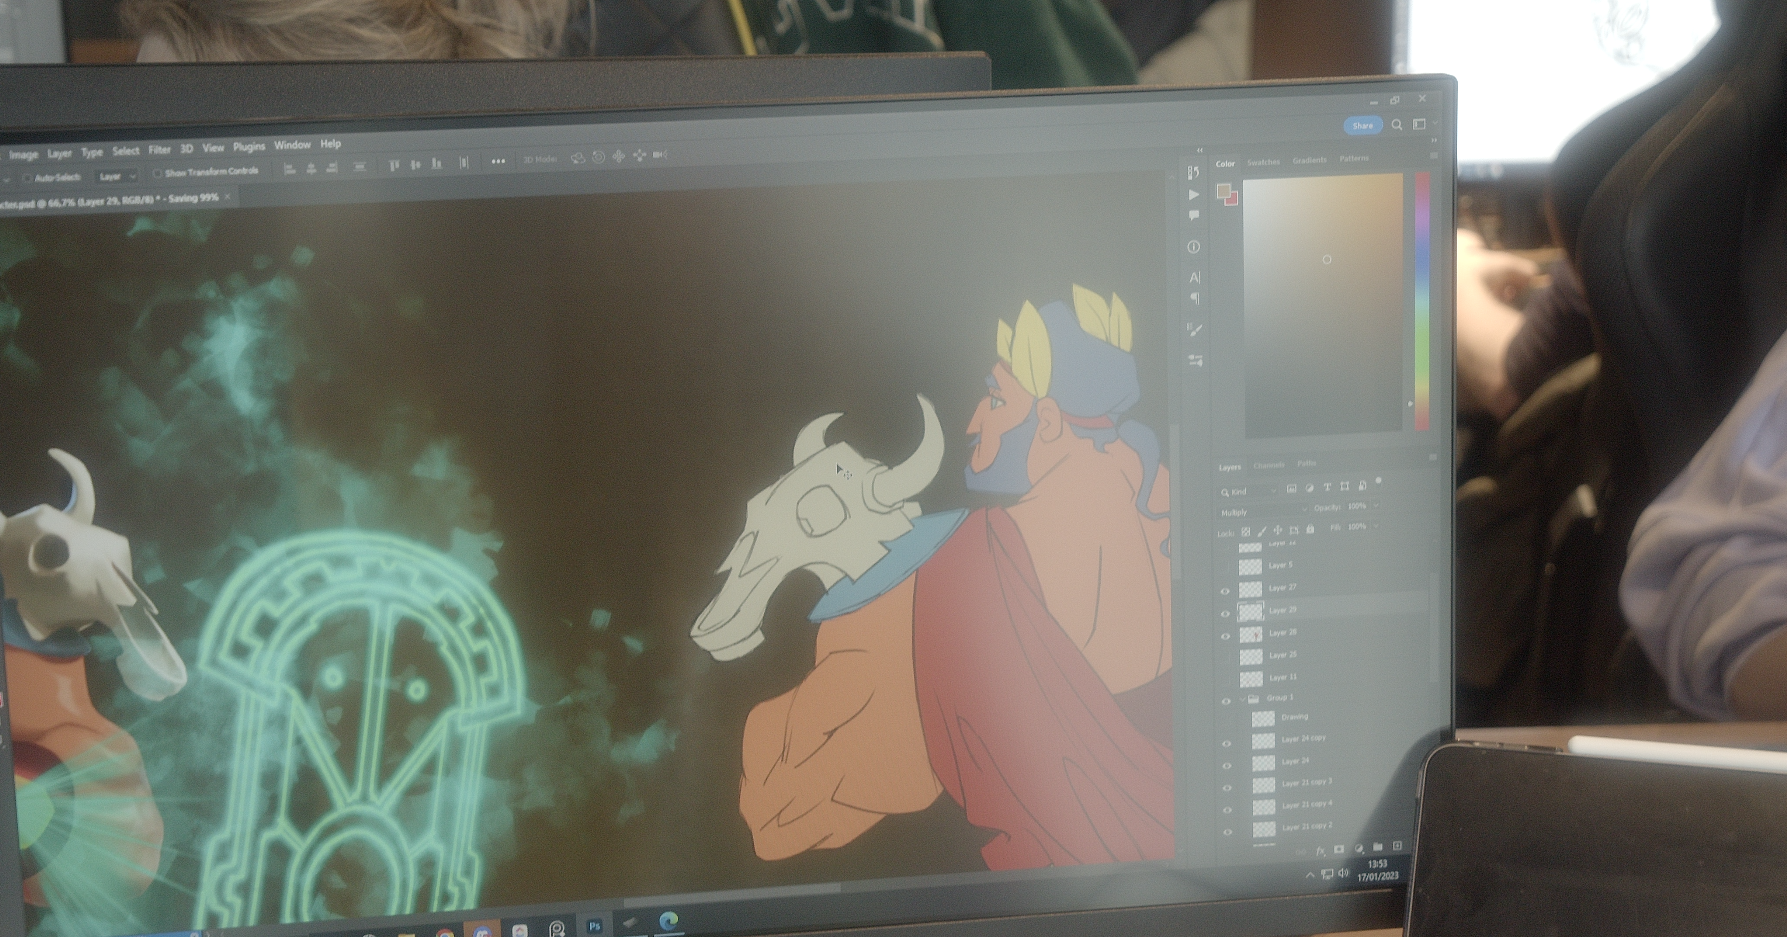Click the align top edges icon

point(394,165)
